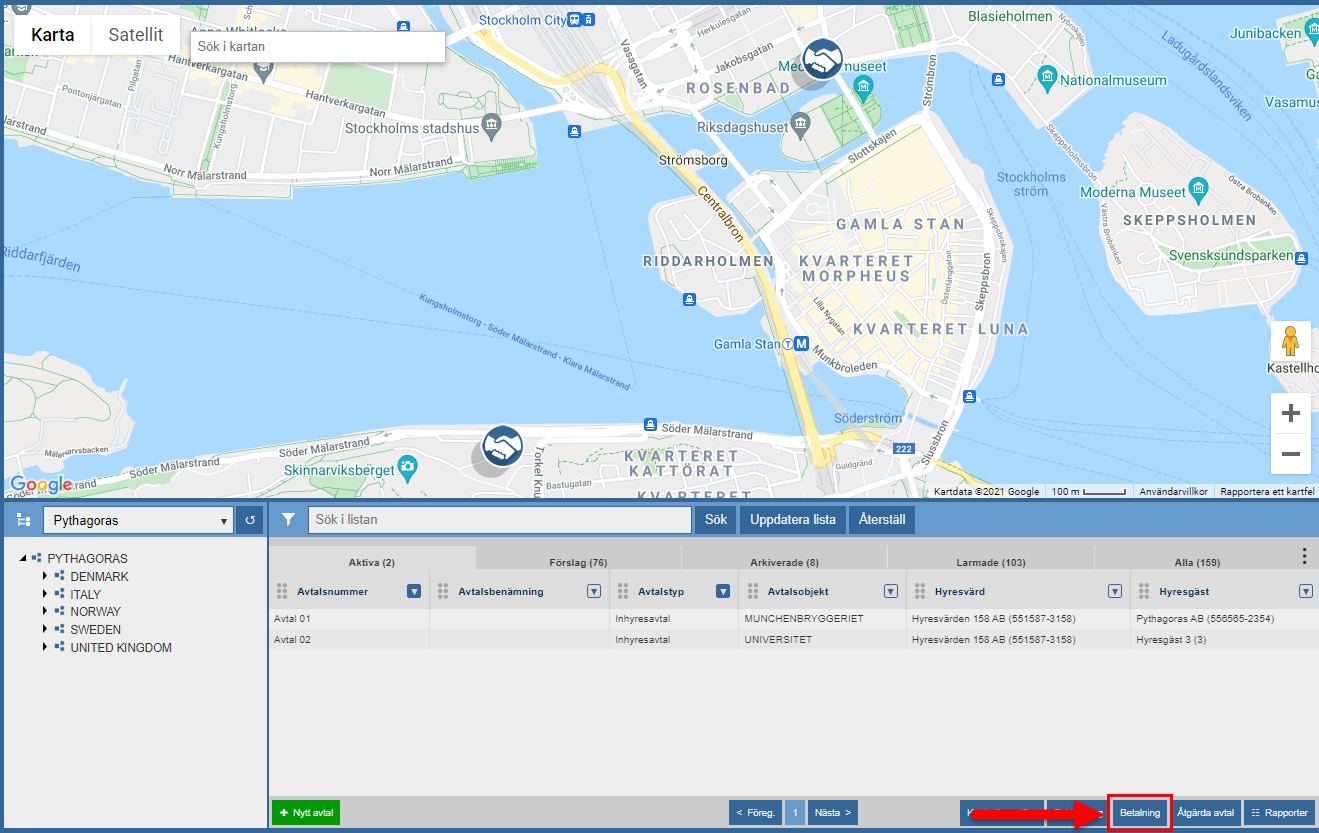Switch to the Larmade (103) tab

[990, 562]
